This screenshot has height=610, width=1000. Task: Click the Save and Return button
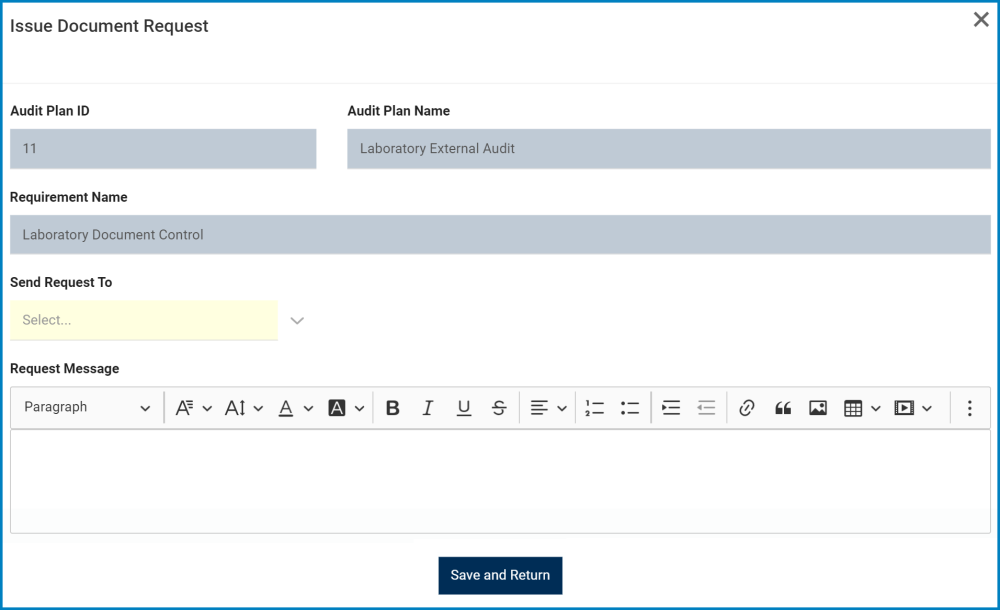point(500,575)
